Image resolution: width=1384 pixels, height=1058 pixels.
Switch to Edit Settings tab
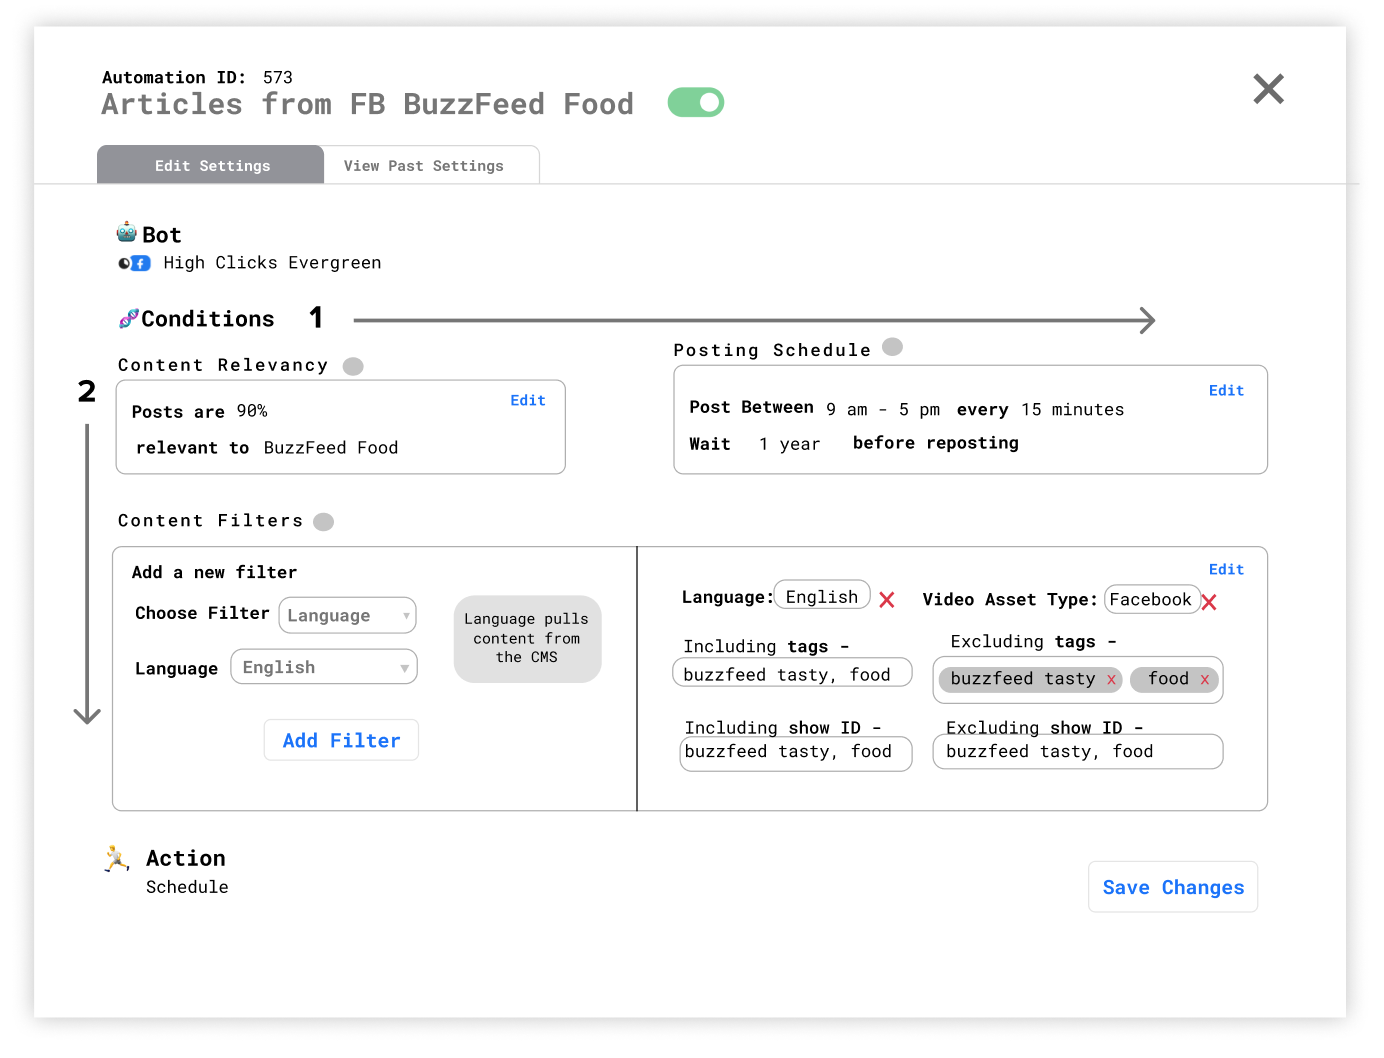(211, 165)
